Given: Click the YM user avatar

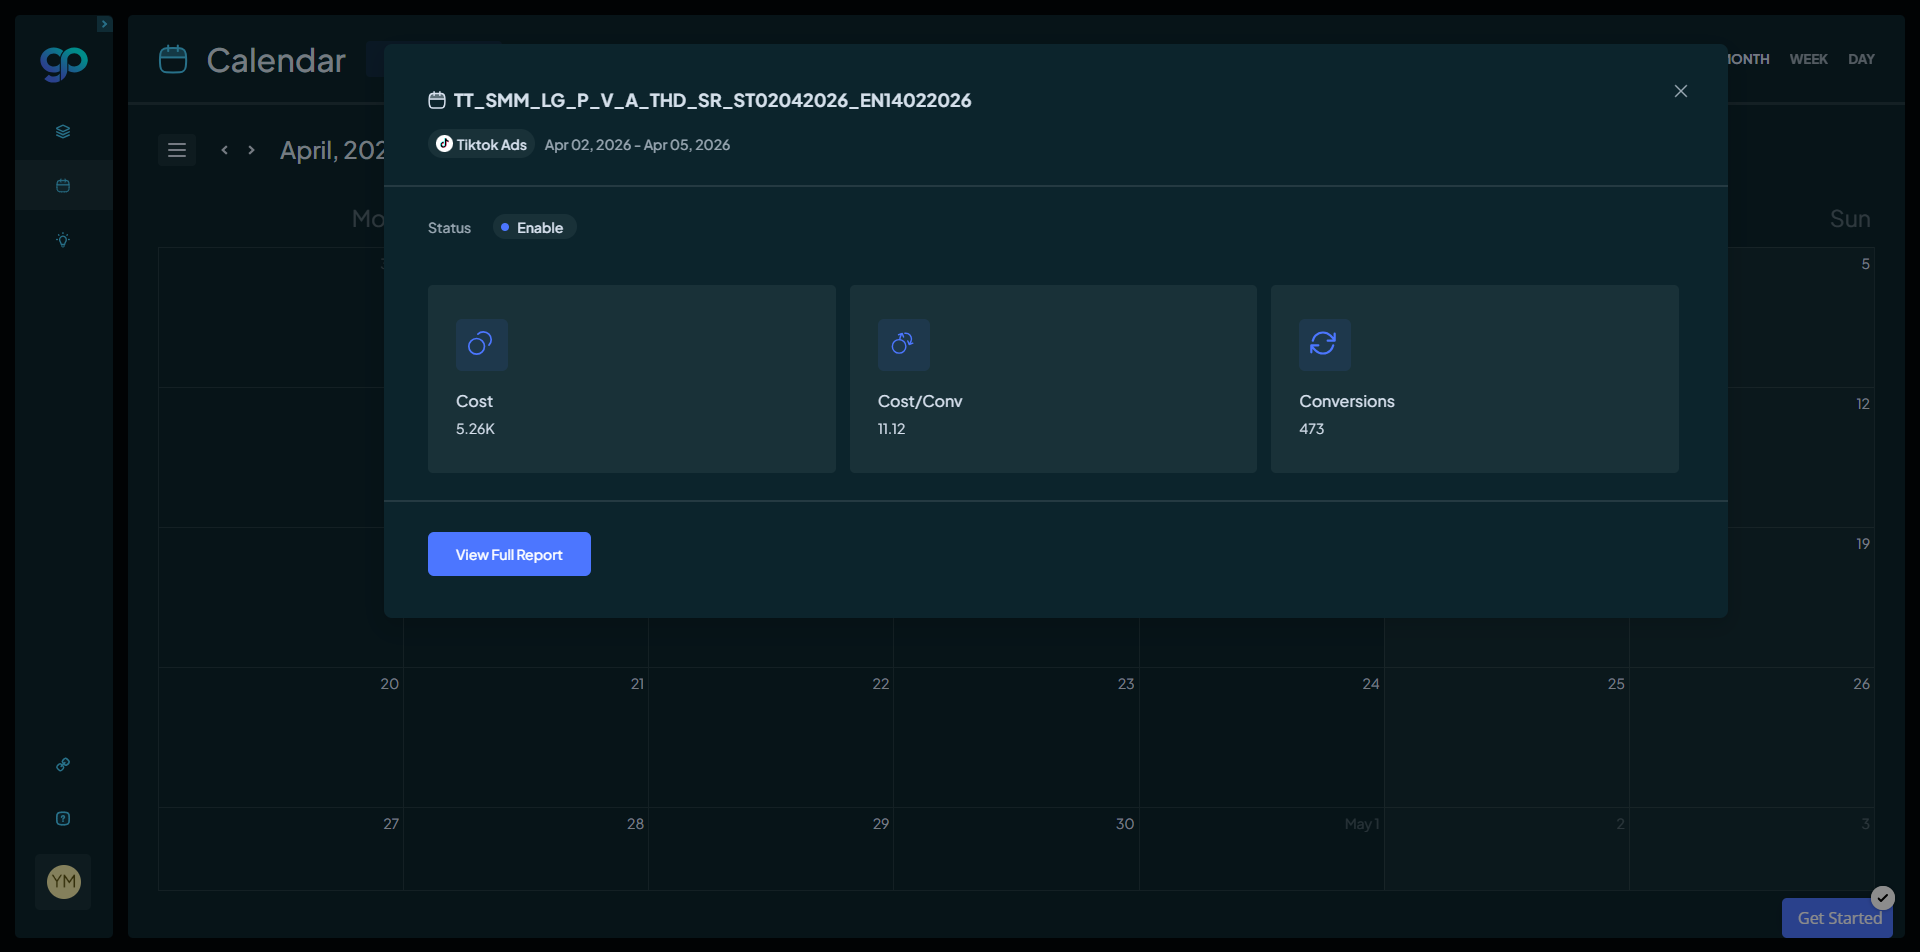Looking at the screenshot, I should 64,881.
